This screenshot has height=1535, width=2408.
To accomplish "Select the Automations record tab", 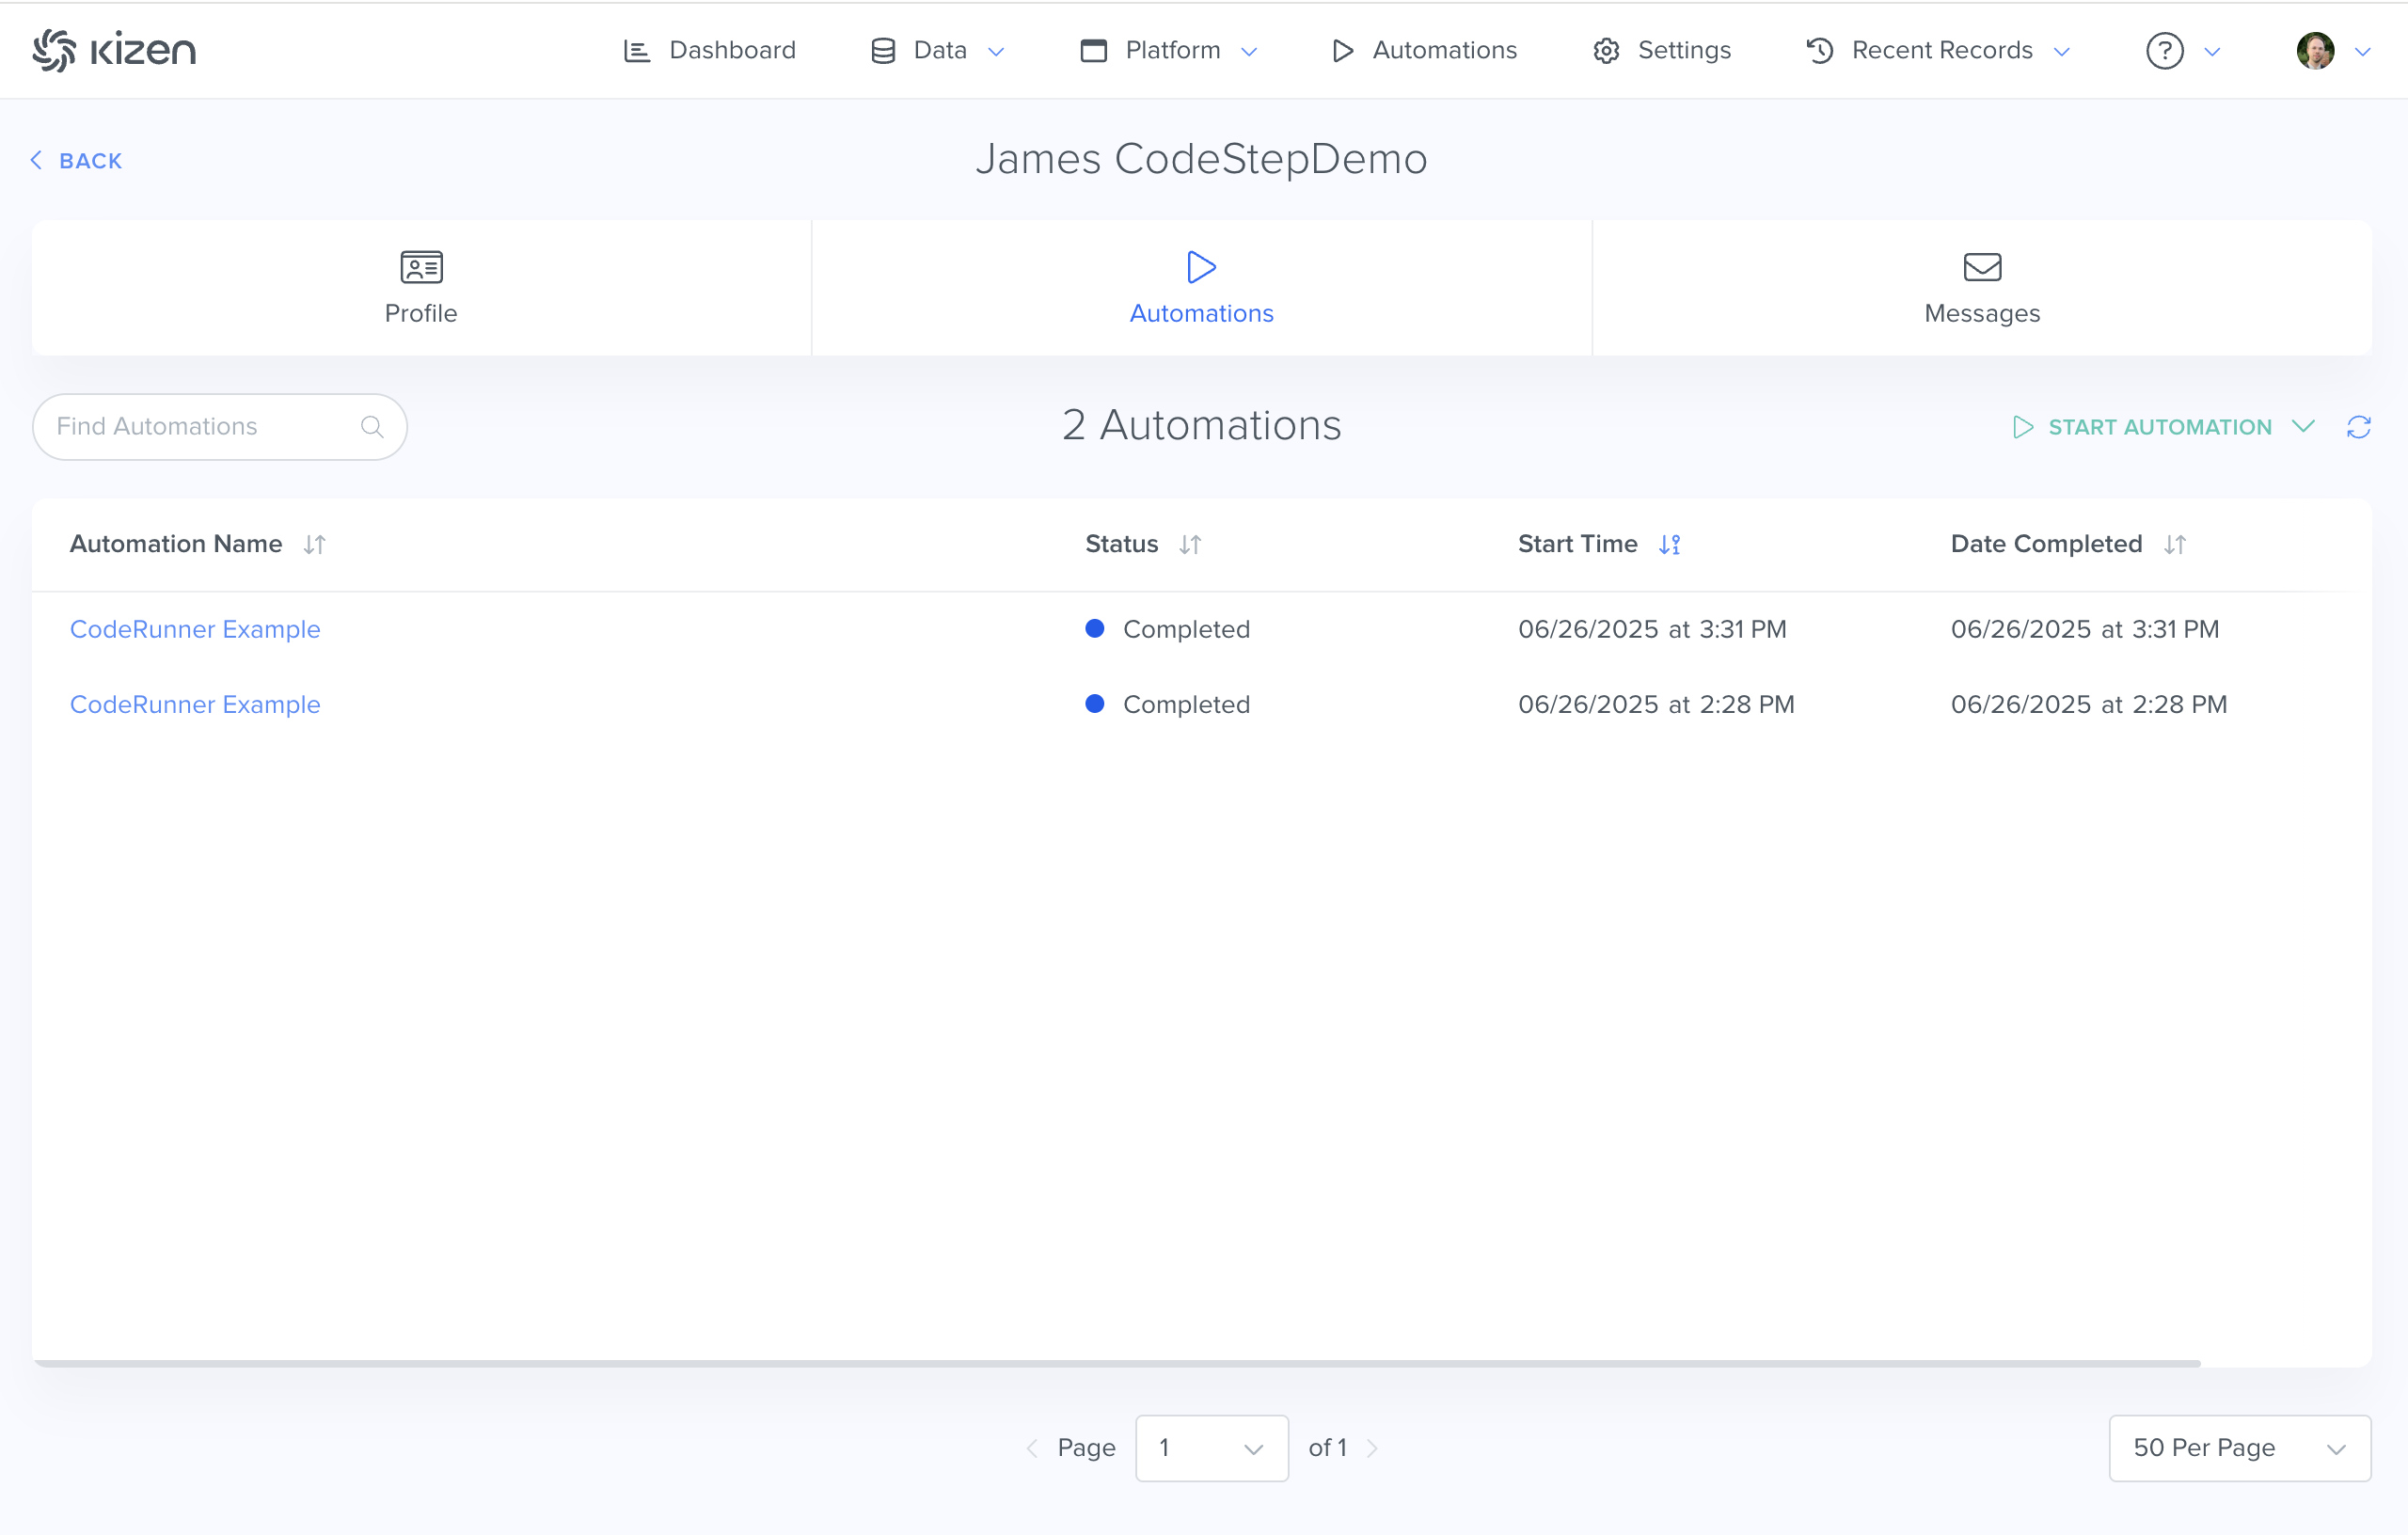I will pyautogui.click(x=1201, y=288).
